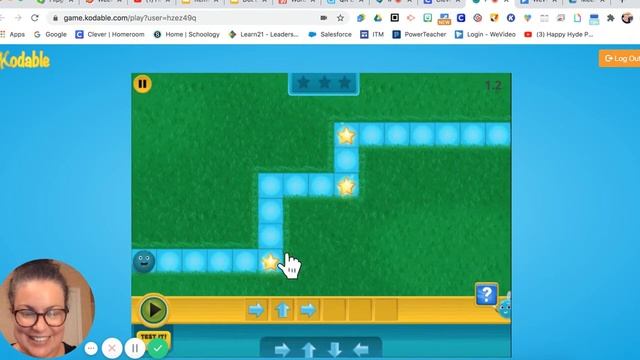Run the program with the green play button
640x360 pixels.
coord(153,310)
